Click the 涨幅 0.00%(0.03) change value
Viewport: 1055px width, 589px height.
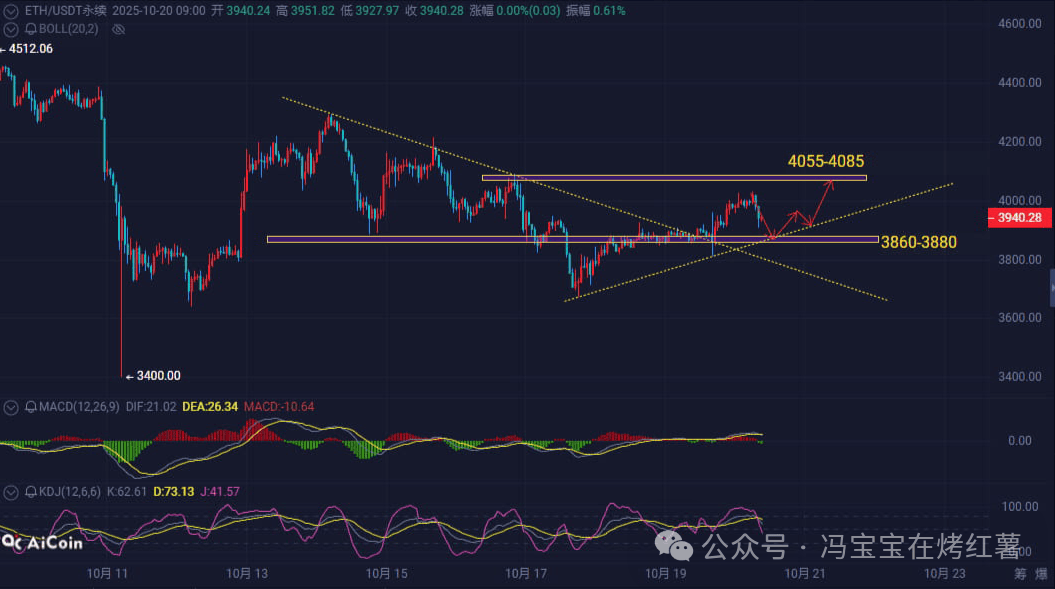coord(515,11)
